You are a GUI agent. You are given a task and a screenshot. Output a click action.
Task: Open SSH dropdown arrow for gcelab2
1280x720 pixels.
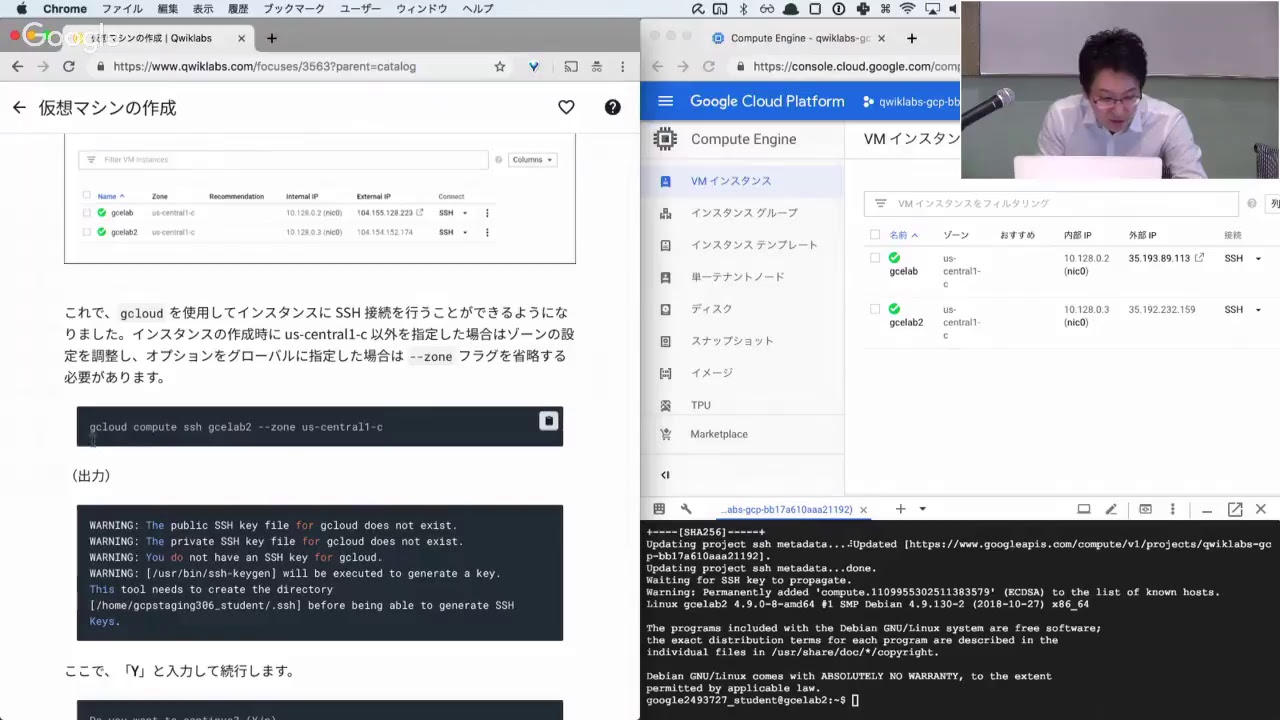[1258, 310]
